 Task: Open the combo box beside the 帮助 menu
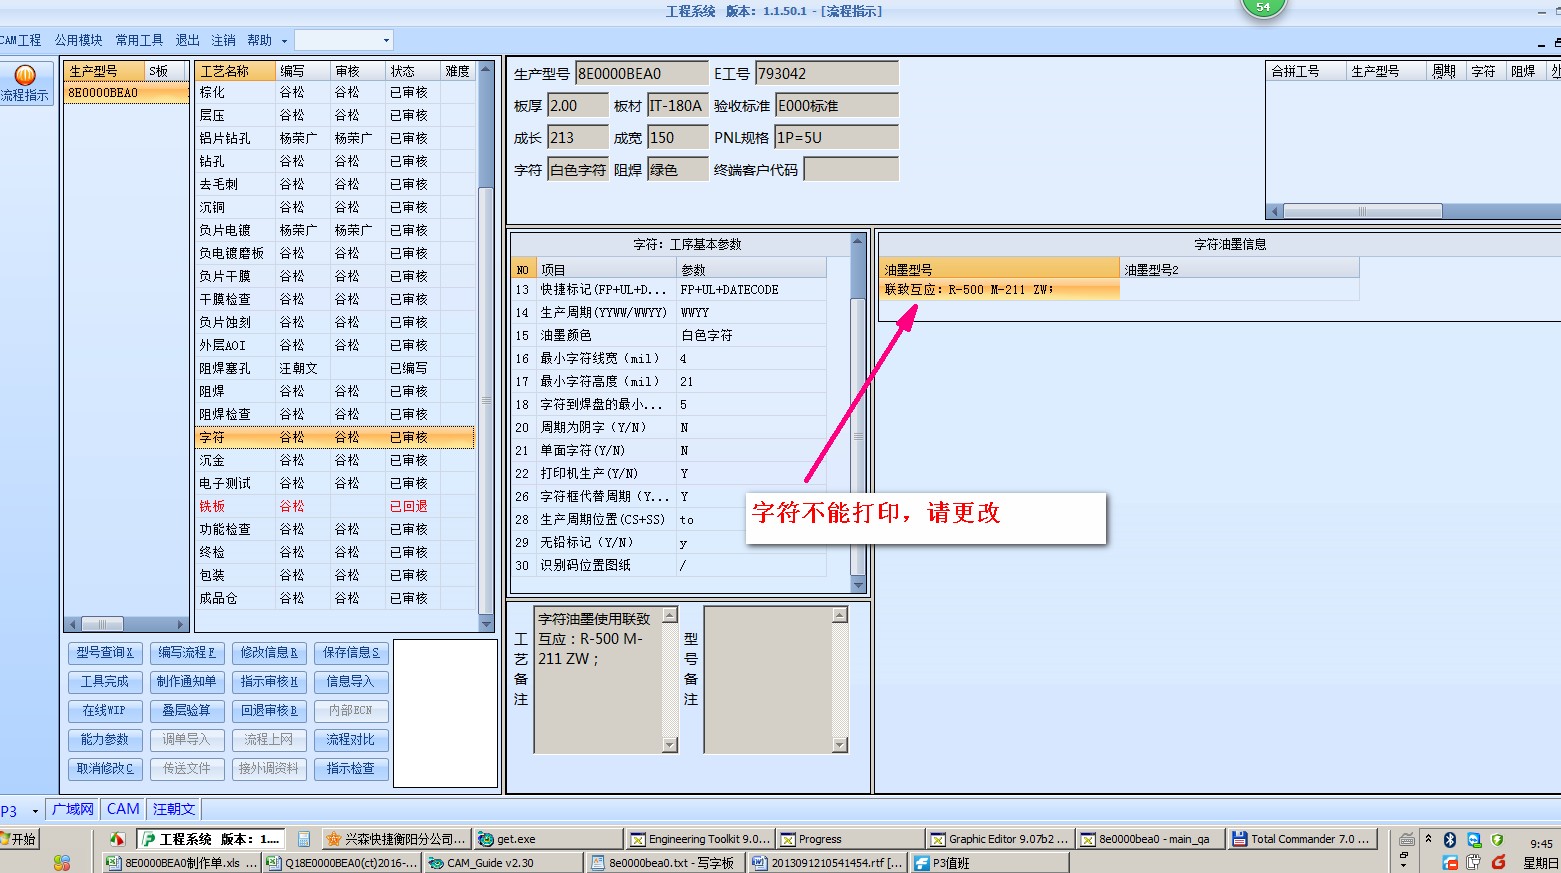coord(343,40)
